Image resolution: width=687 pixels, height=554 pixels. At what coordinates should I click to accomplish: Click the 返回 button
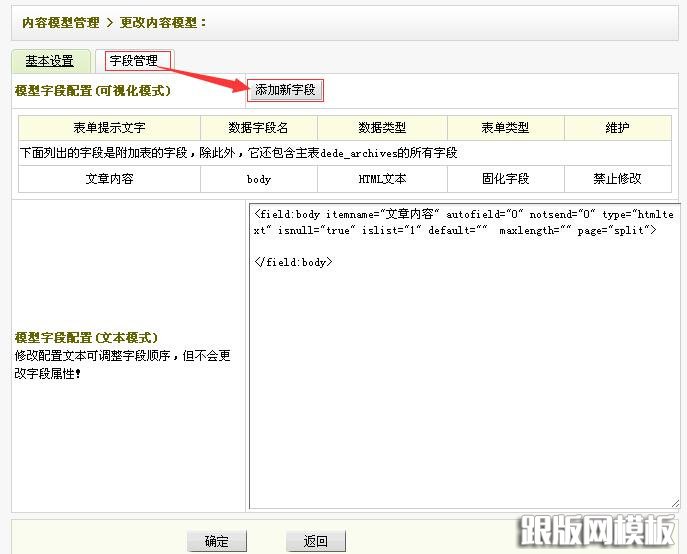tap(315, 541)
